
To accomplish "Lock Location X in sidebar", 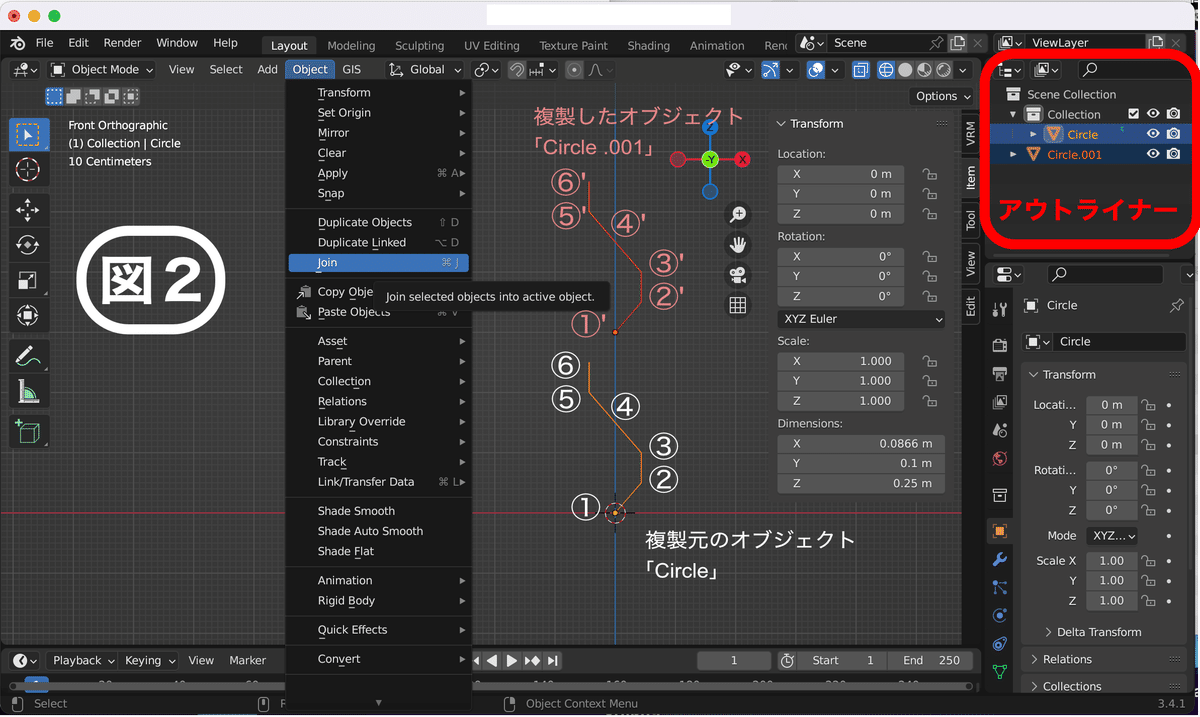I will 930,174.
